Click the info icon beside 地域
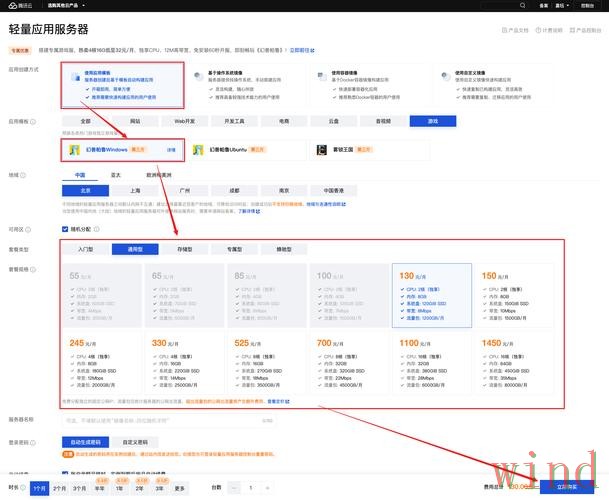 (23, 173)
